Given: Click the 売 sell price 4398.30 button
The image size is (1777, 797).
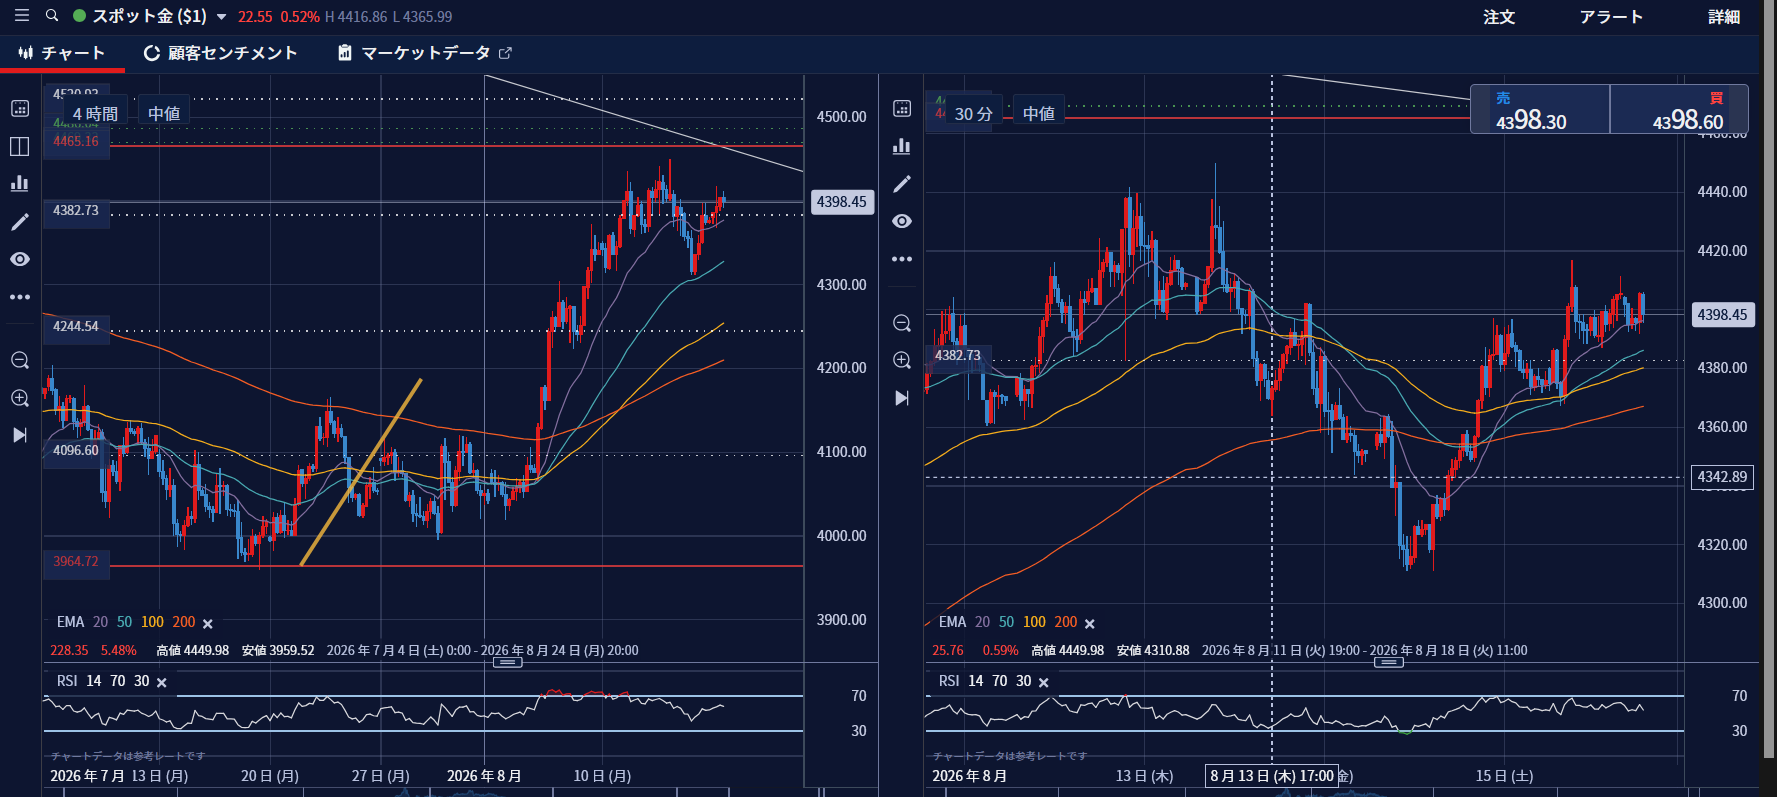Looking at the screenshot, I should 1540,109.
